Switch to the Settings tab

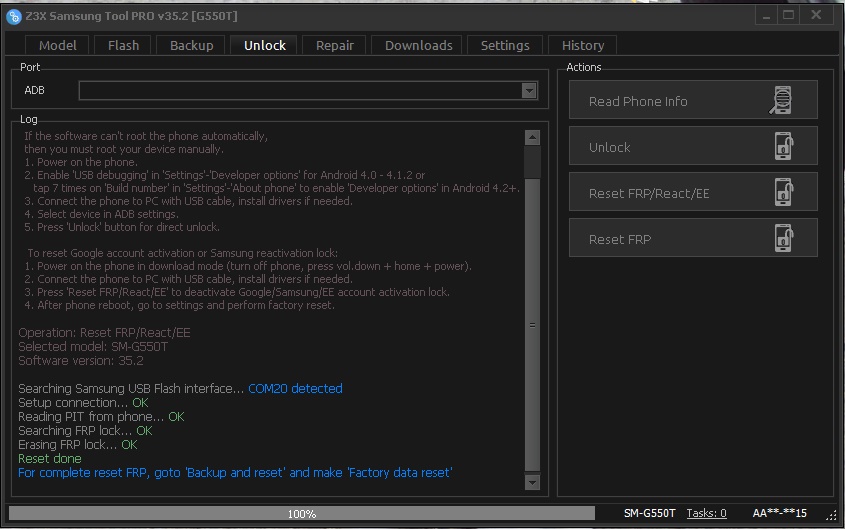tap(505, 45)
